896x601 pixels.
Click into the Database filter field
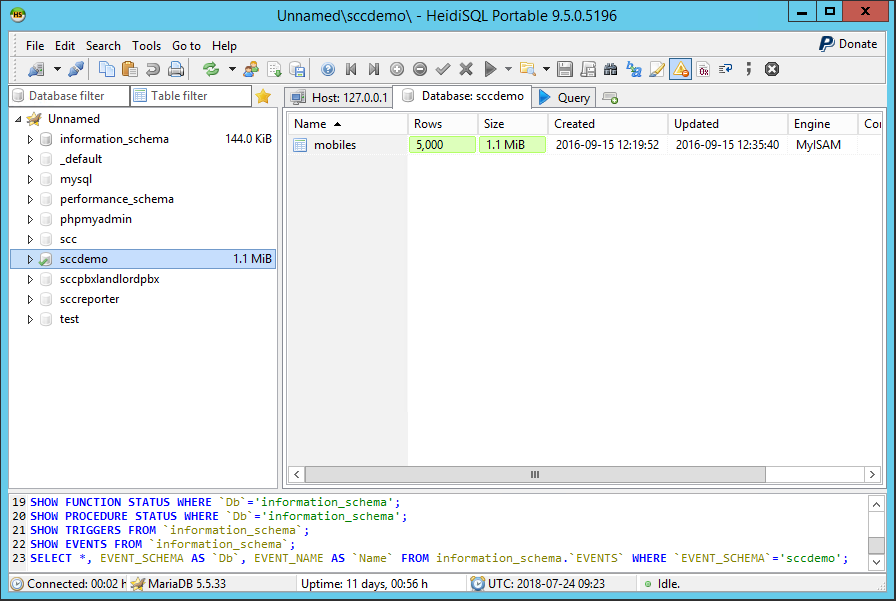pyautogui.click(x=70, y=96)
